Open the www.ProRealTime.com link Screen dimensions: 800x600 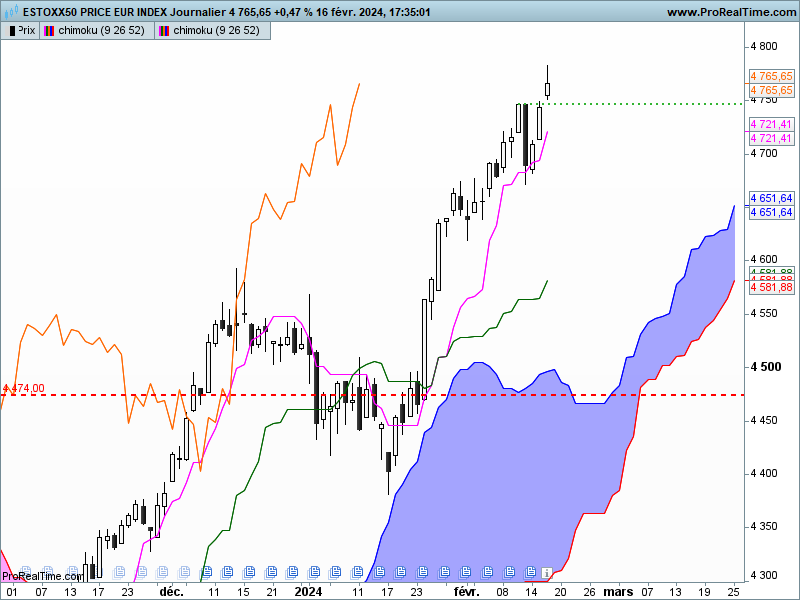pyautogui.click(x=733, y=12)
